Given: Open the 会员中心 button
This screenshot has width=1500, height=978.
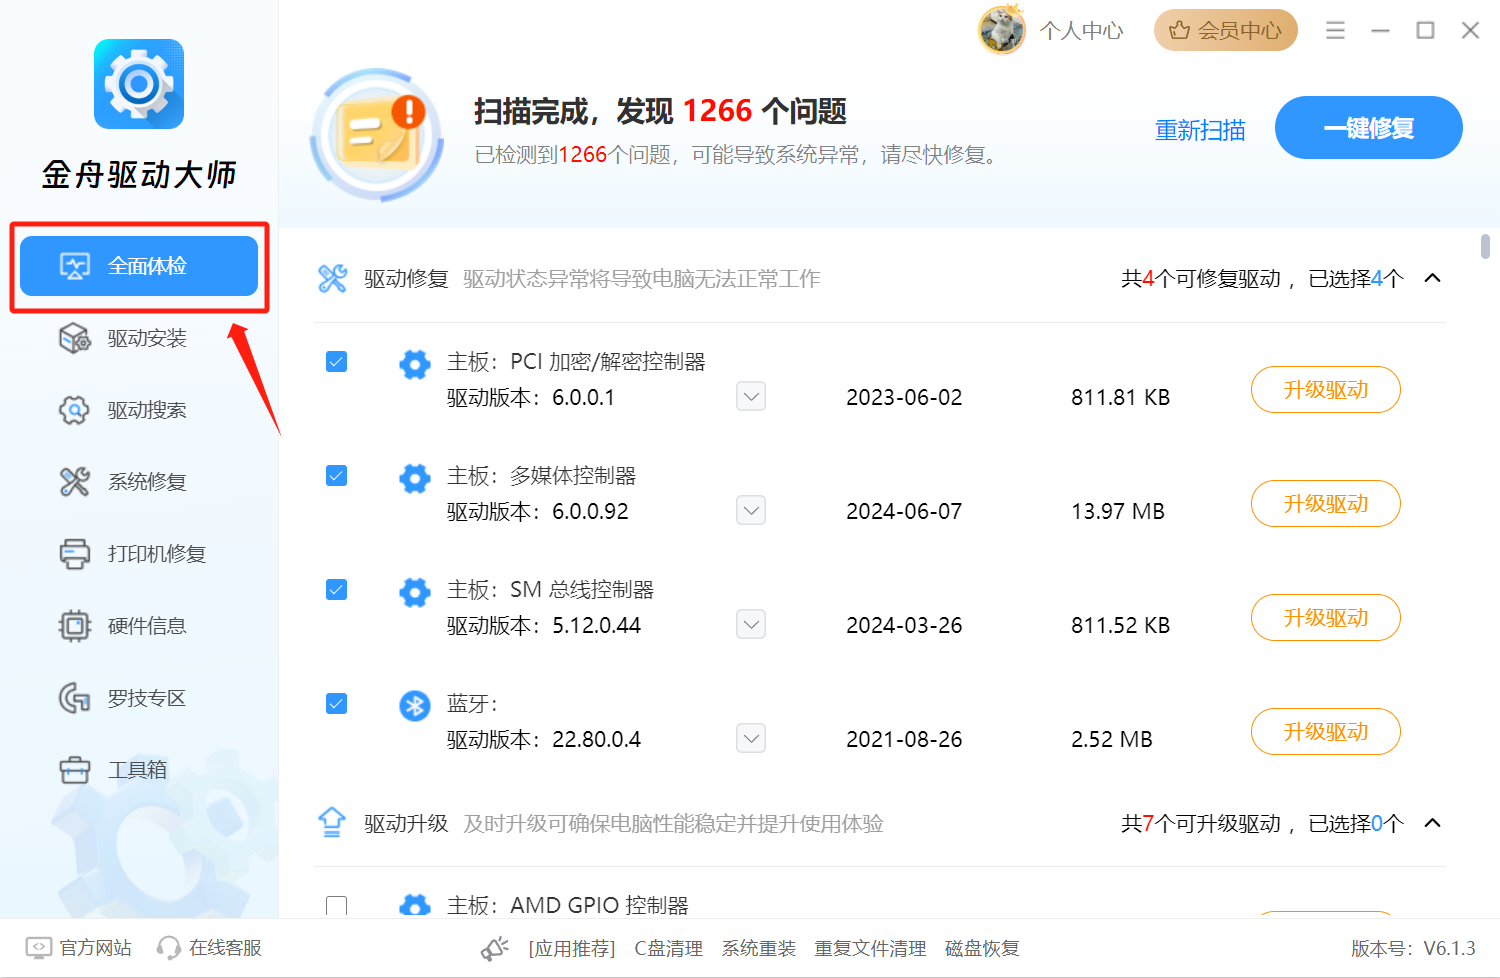Looking at the screenshot, I should [1226, 30].
